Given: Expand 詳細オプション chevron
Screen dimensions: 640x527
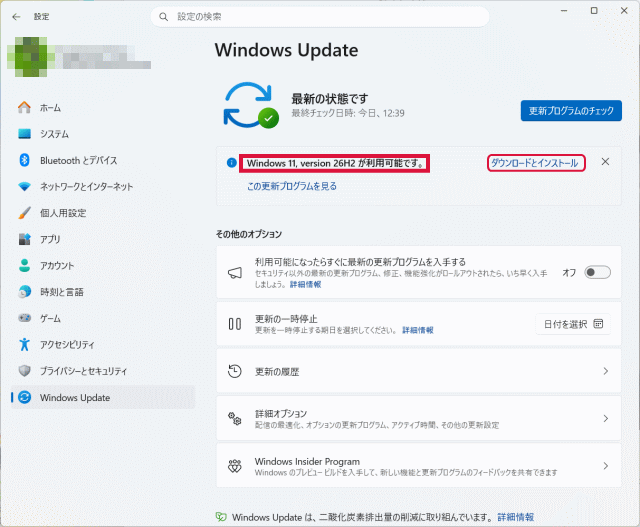Looking at the screenshot, I should [x=605, y=418].
